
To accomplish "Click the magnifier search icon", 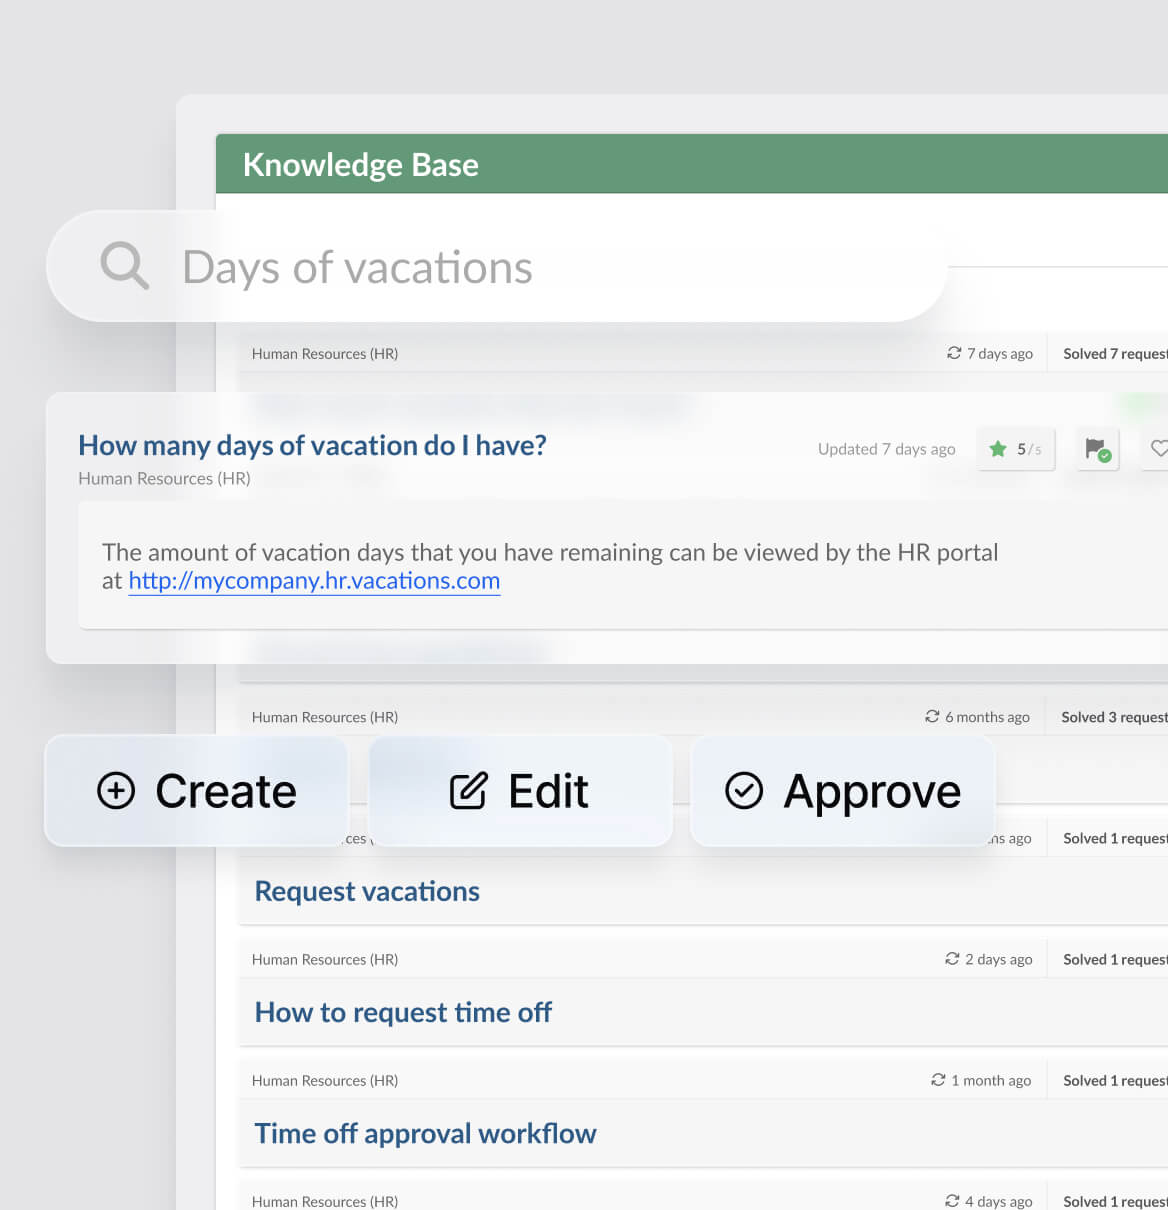I will (125, 266).
